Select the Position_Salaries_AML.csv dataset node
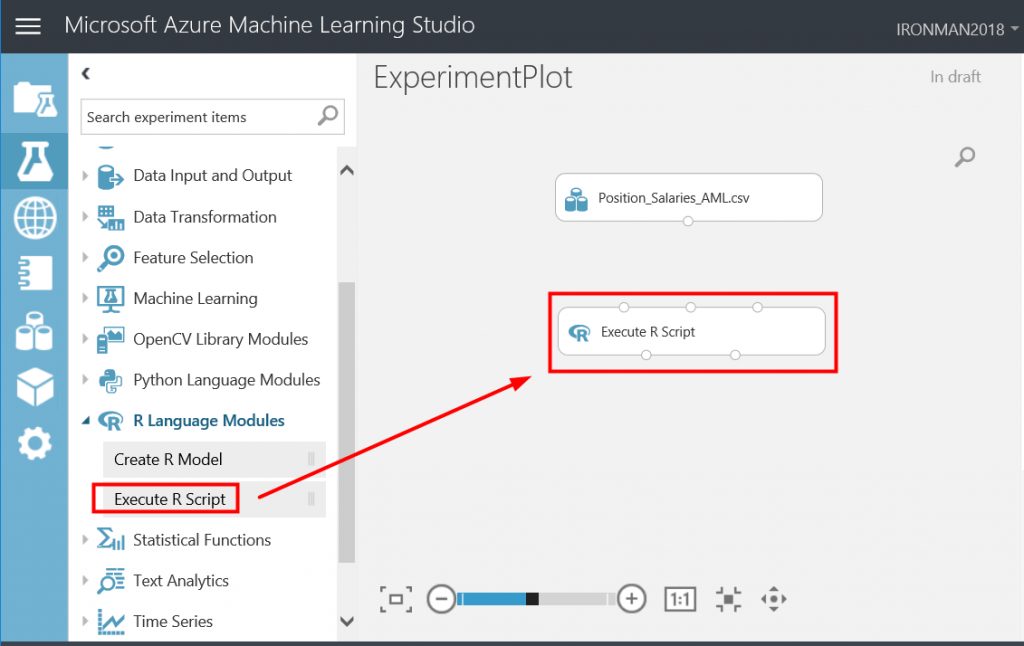 click(688, 197)
